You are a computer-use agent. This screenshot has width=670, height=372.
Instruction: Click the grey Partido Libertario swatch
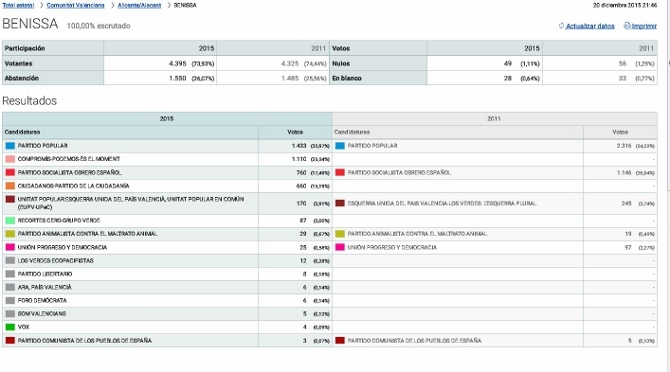click(10, 274)
